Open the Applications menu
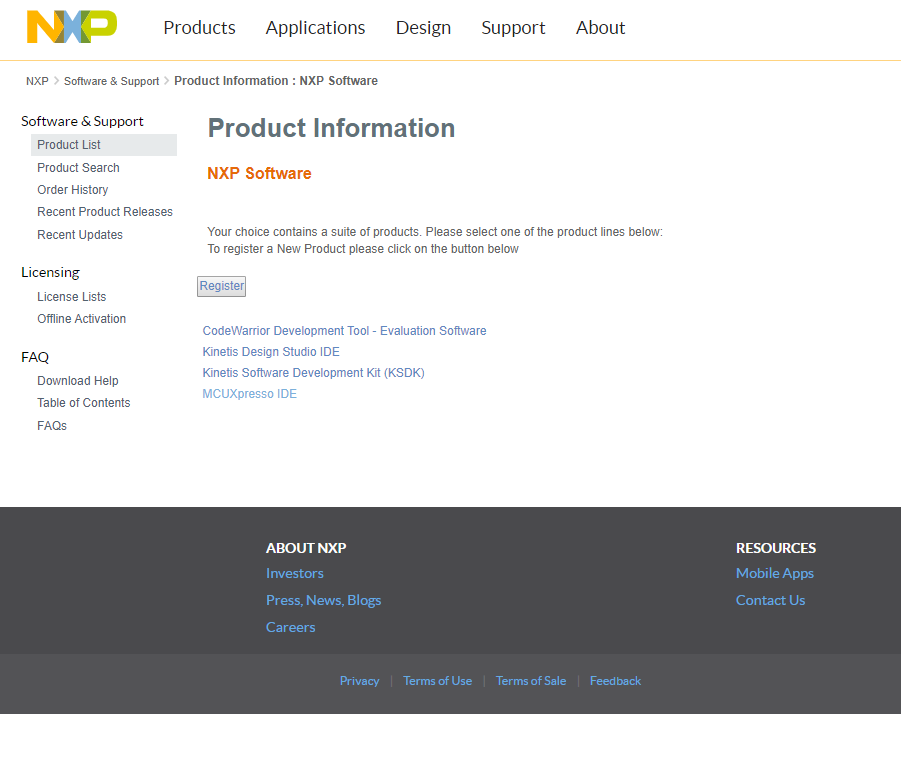Image resolution: width=901 pixels, height=763 pixels. click(x=315, y=28)
